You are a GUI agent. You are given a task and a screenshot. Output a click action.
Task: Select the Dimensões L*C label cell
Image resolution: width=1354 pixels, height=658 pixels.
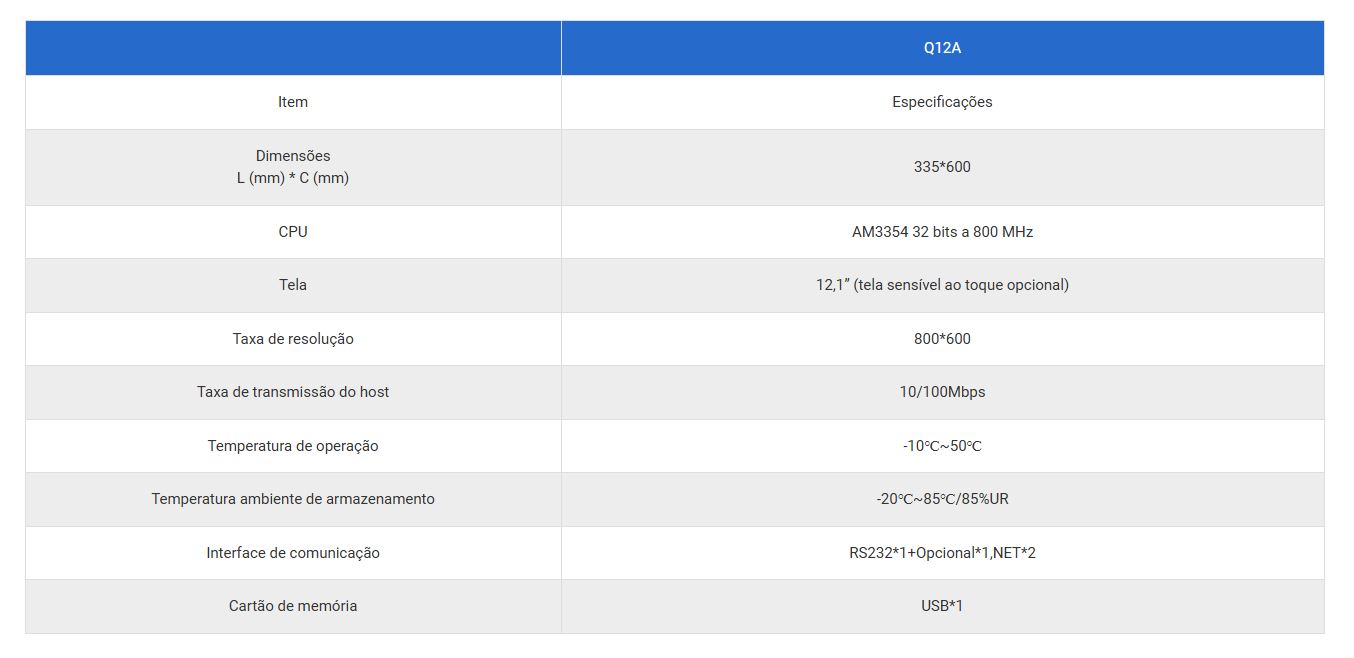coord(293,167)
